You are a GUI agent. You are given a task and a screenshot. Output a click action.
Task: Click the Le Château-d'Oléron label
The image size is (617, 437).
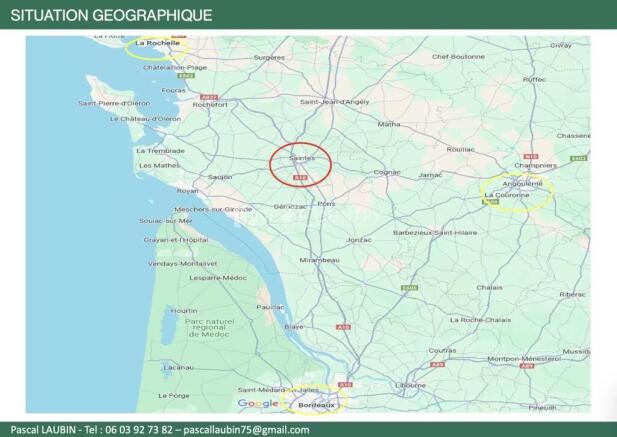[x=146, y=119]
